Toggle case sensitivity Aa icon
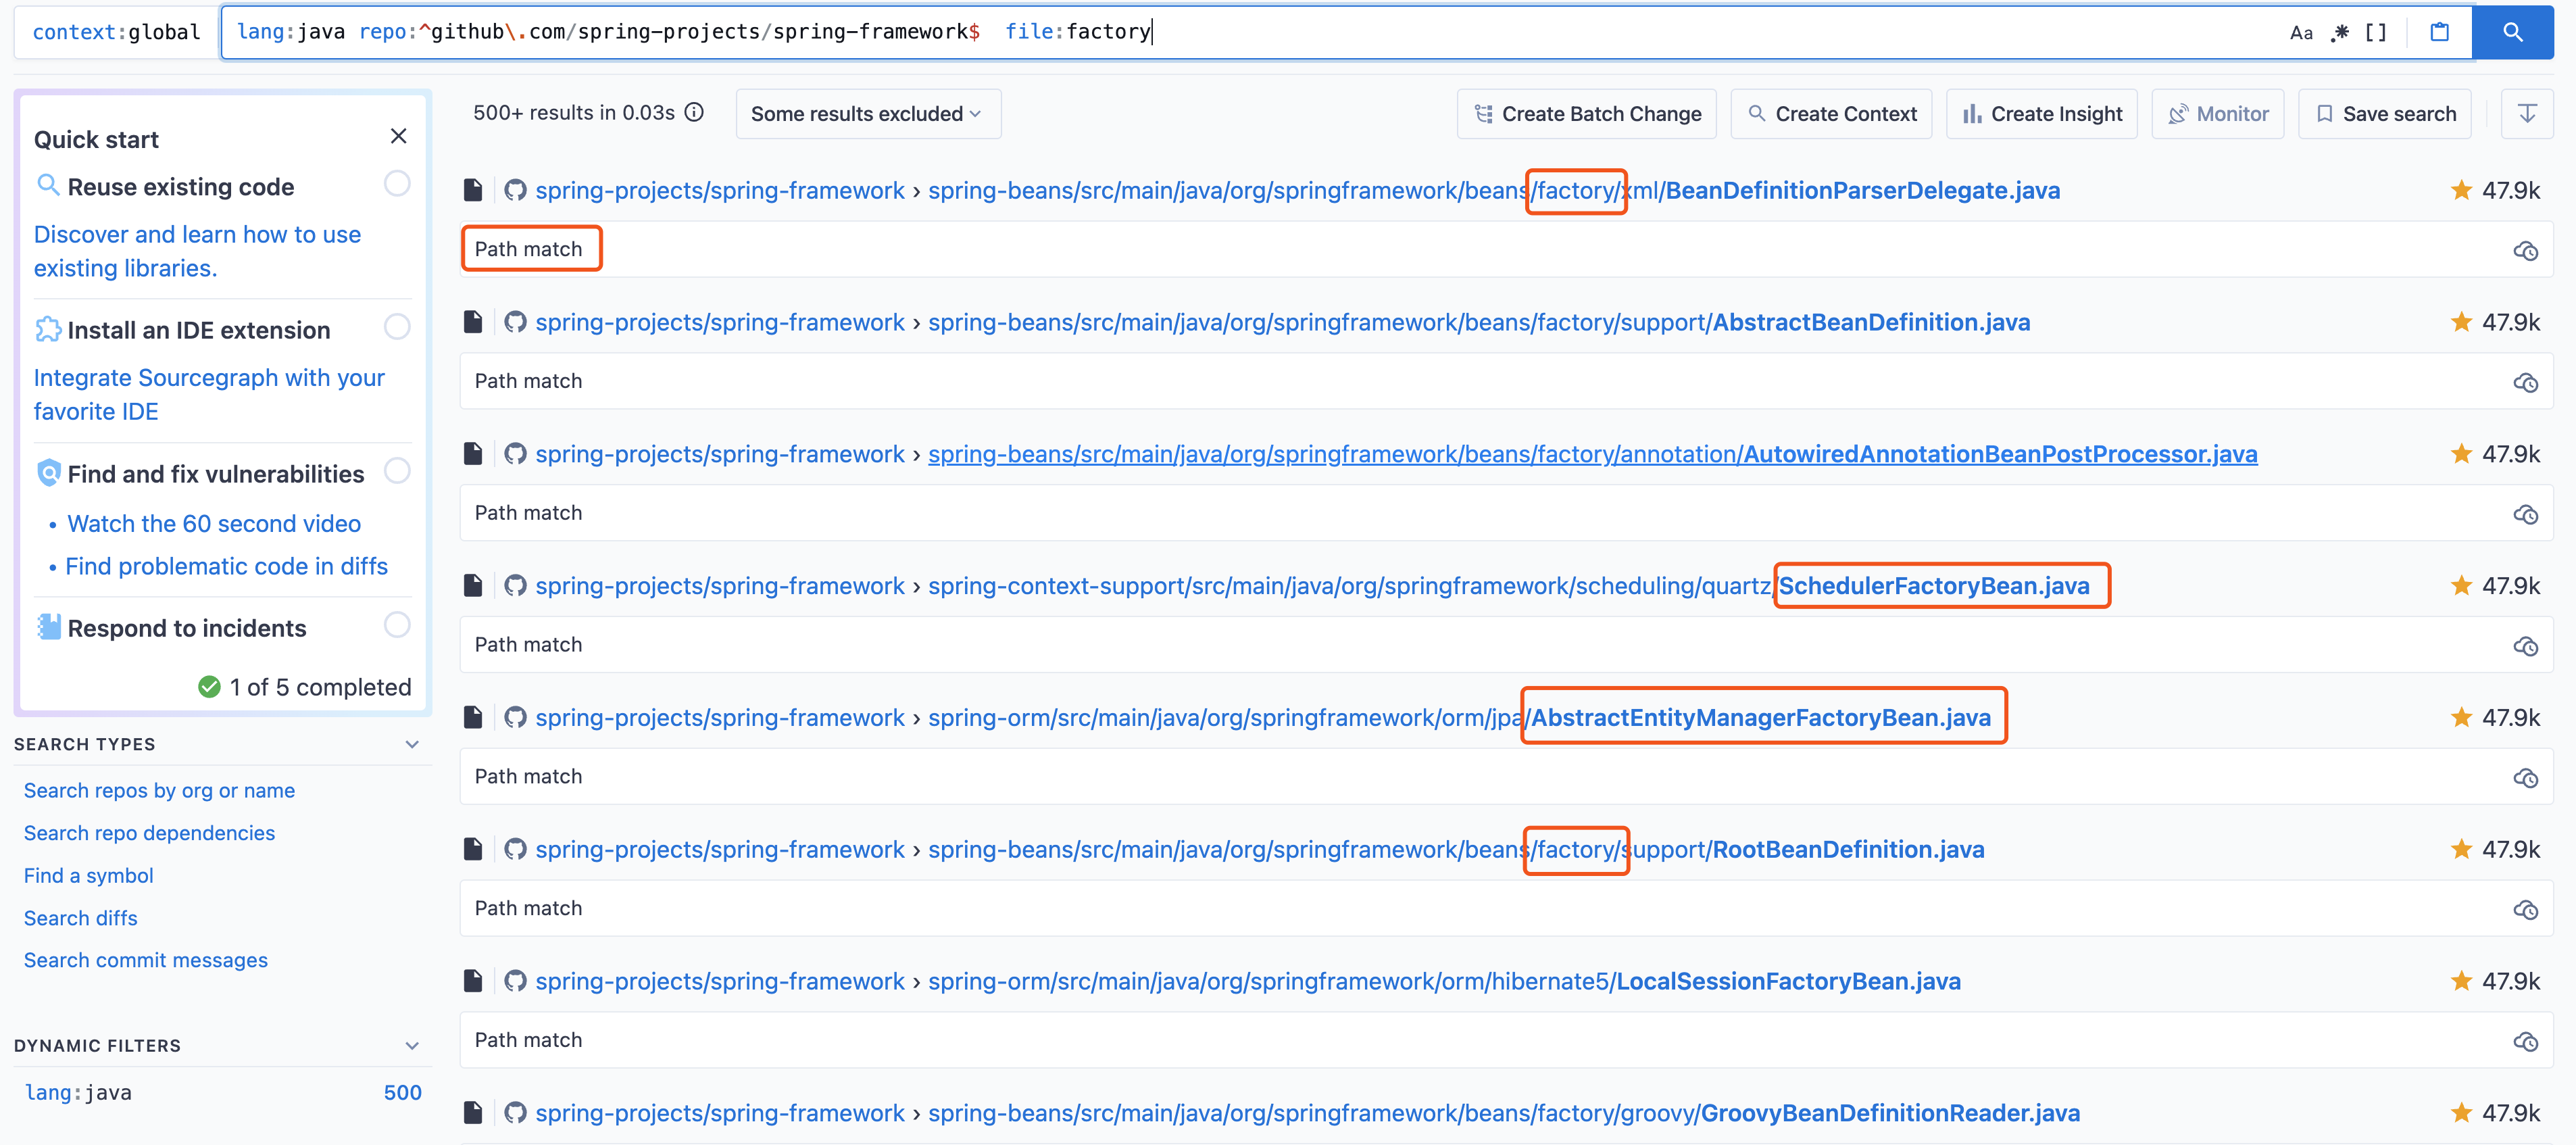 [x=2301, y=33]
